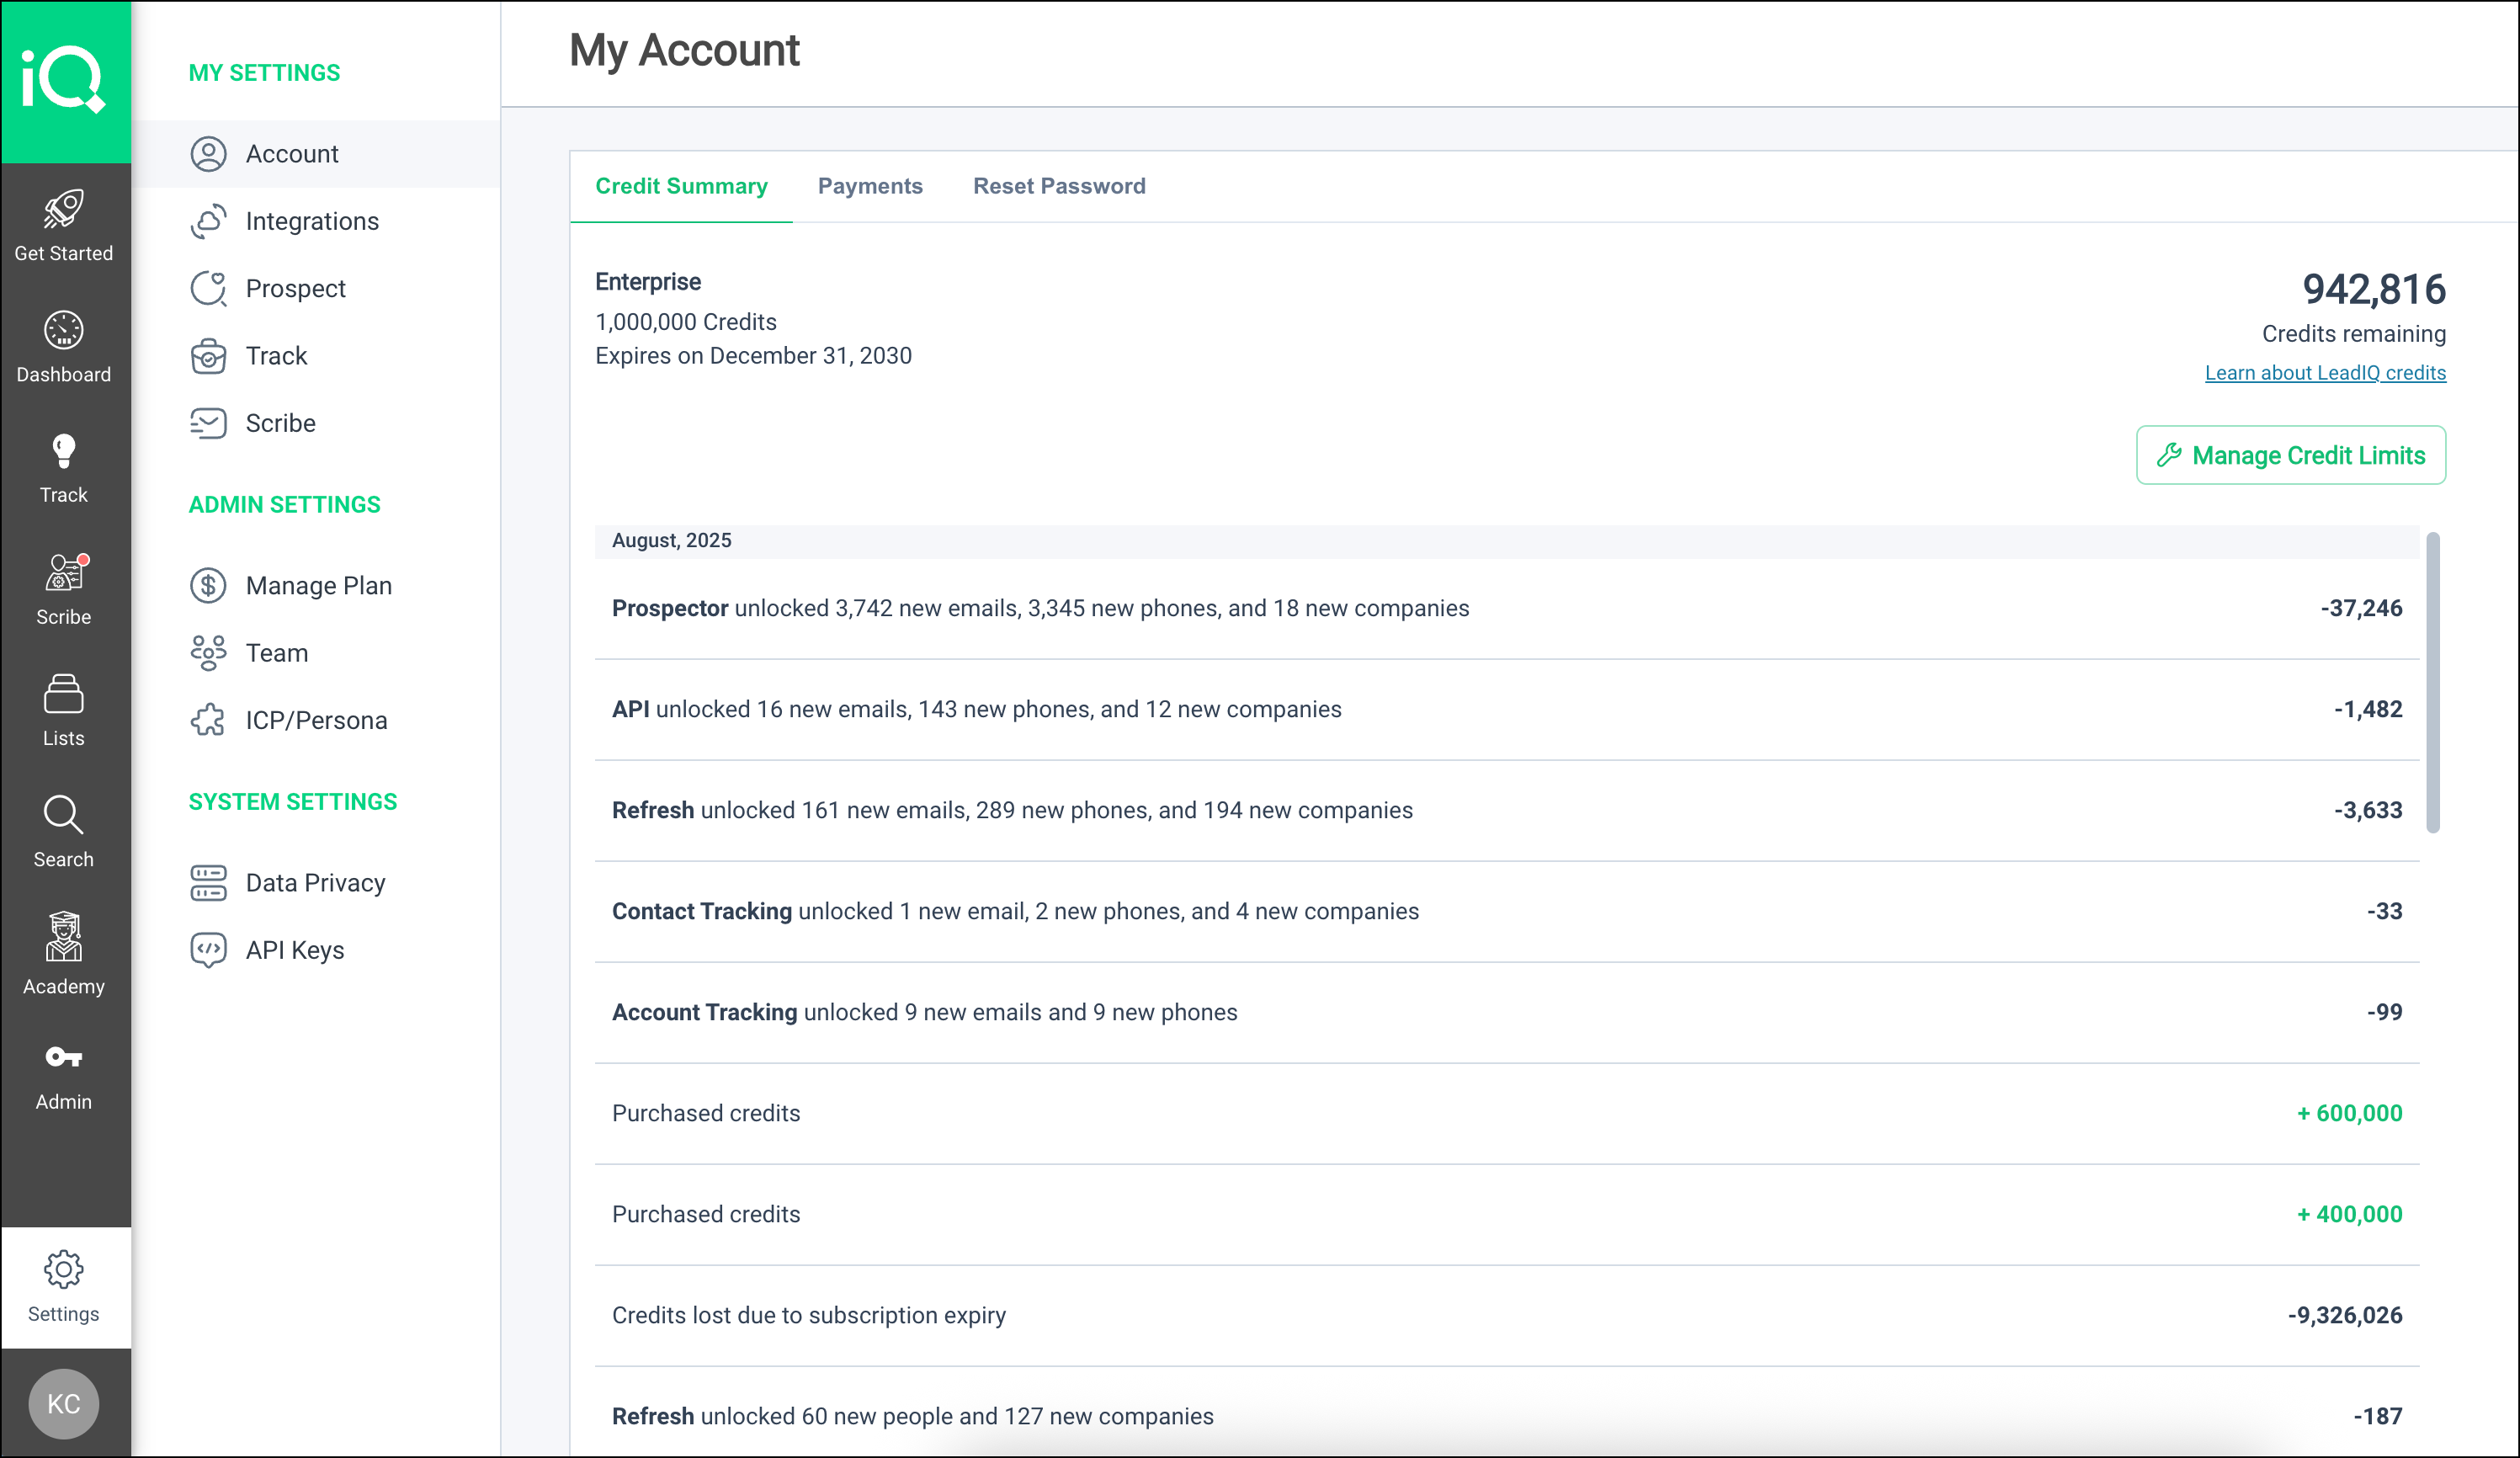The image size is (2520, 1458).
Task: Open the Learn about LeadIQ credits link
Action: pyautogui.click(x=2324, y=372)
